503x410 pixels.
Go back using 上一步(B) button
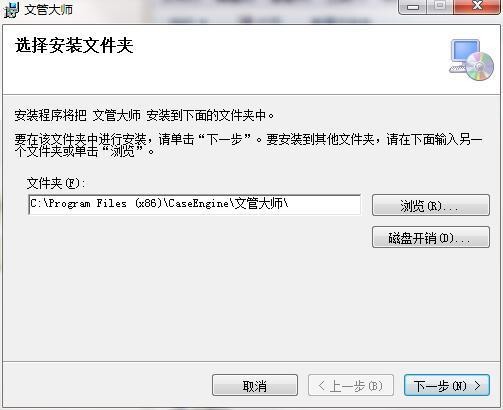pyautogui.click(x=351, y=385)
